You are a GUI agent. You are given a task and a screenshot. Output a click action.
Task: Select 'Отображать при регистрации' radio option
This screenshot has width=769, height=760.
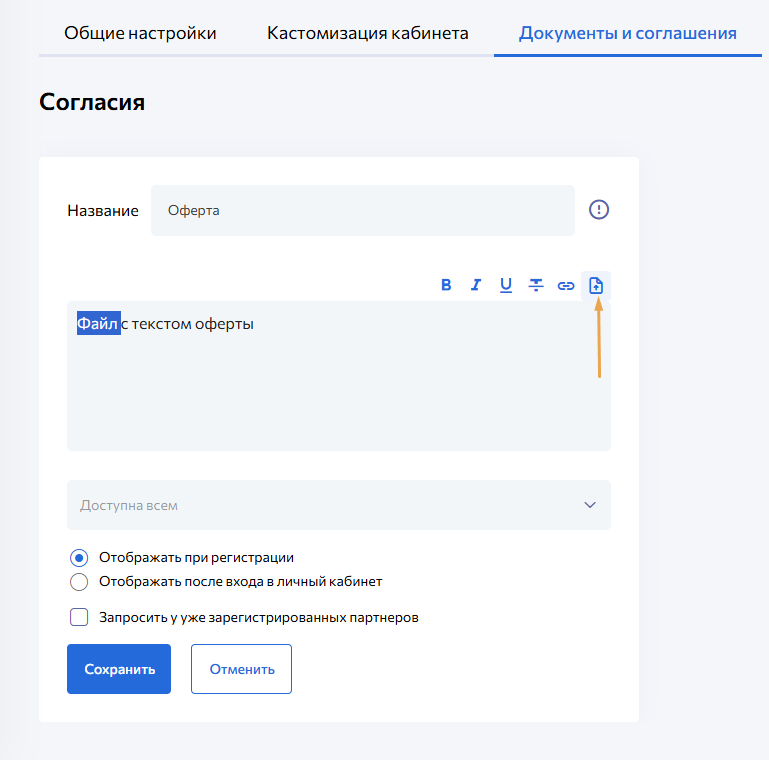tap(80, 558)
